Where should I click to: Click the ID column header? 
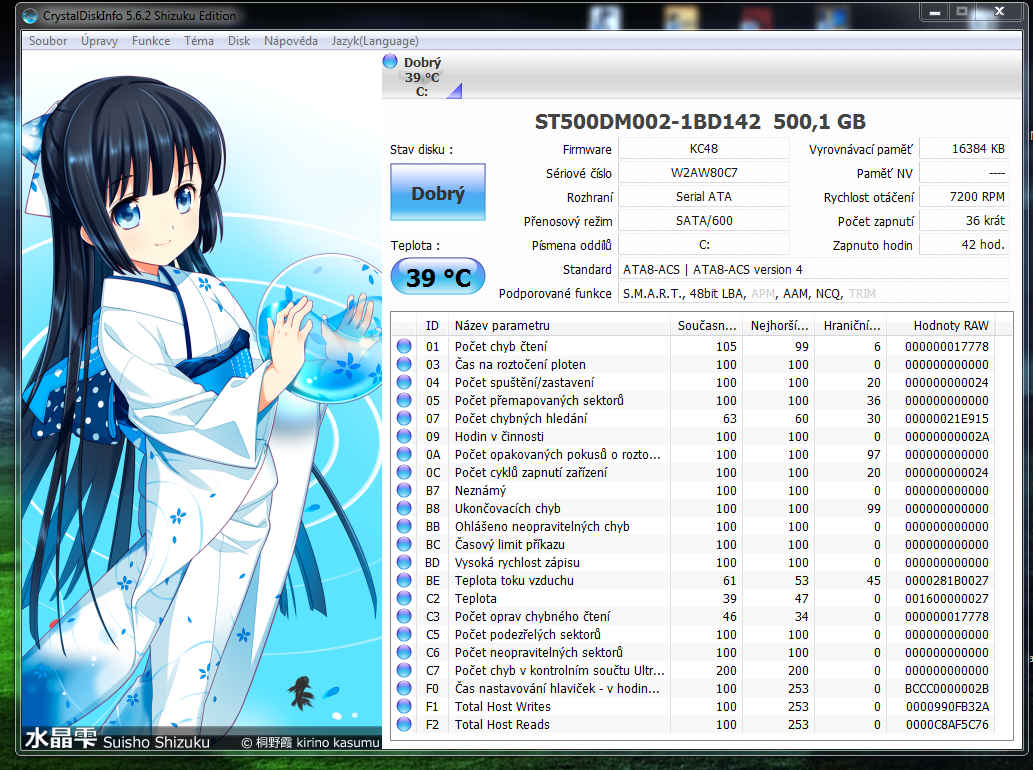tap(432, 325)
